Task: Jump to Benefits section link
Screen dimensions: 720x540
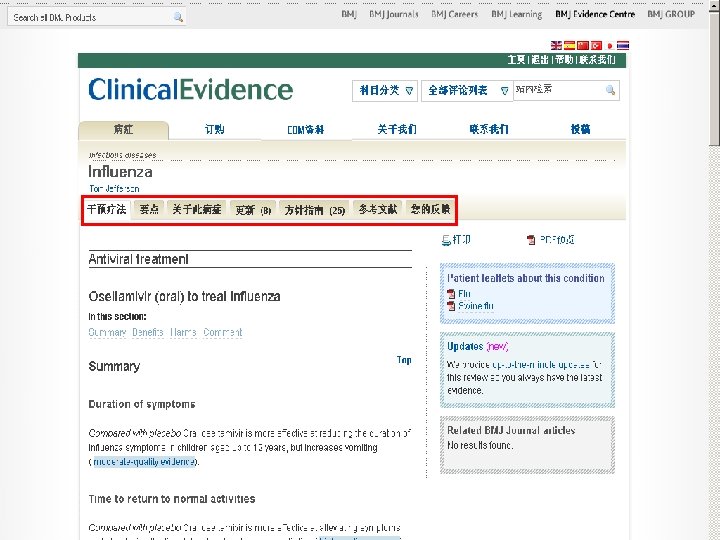Action: click(x=147, y=332)
